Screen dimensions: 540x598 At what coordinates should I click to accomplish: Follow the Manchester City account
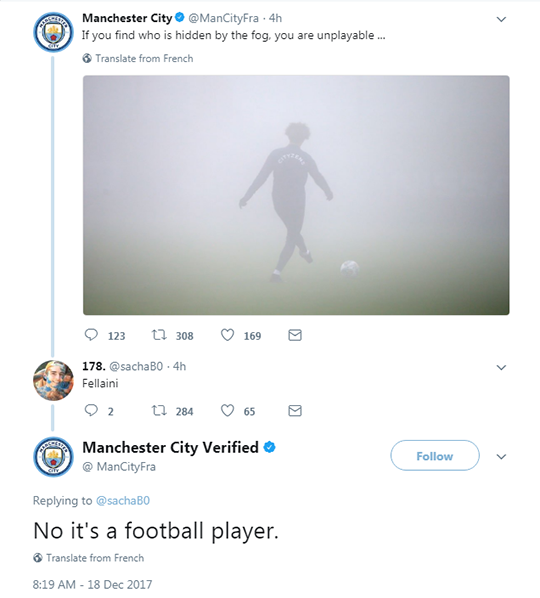(435, 455)
